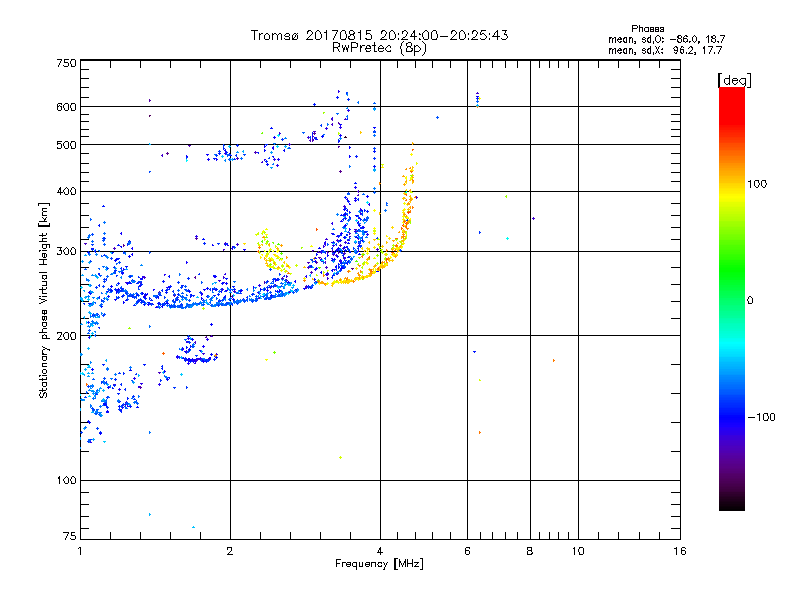Click the x-axis '4' tick label
Screen dimensions: 800x600
pos(380,551)
